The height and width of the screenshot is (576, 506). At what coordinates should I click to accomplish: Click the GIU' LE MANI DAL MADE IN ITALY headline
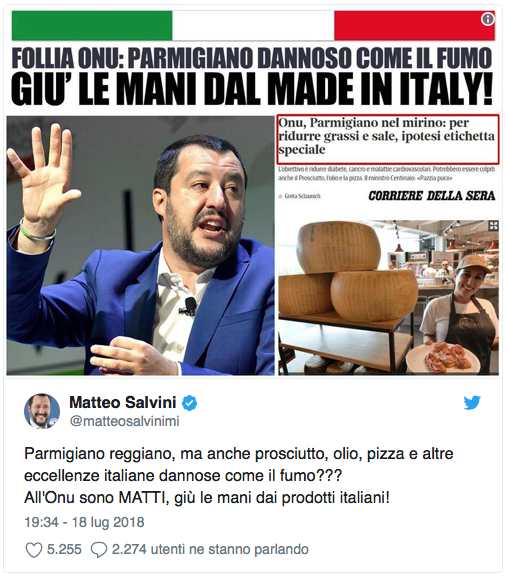252,90
